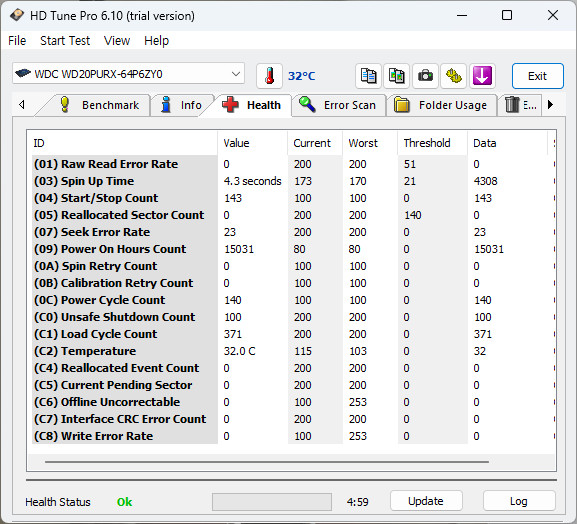Click the 4308 data cell
Image resolution: width=577 pixels, height=524 pixels.
[485, 181]
